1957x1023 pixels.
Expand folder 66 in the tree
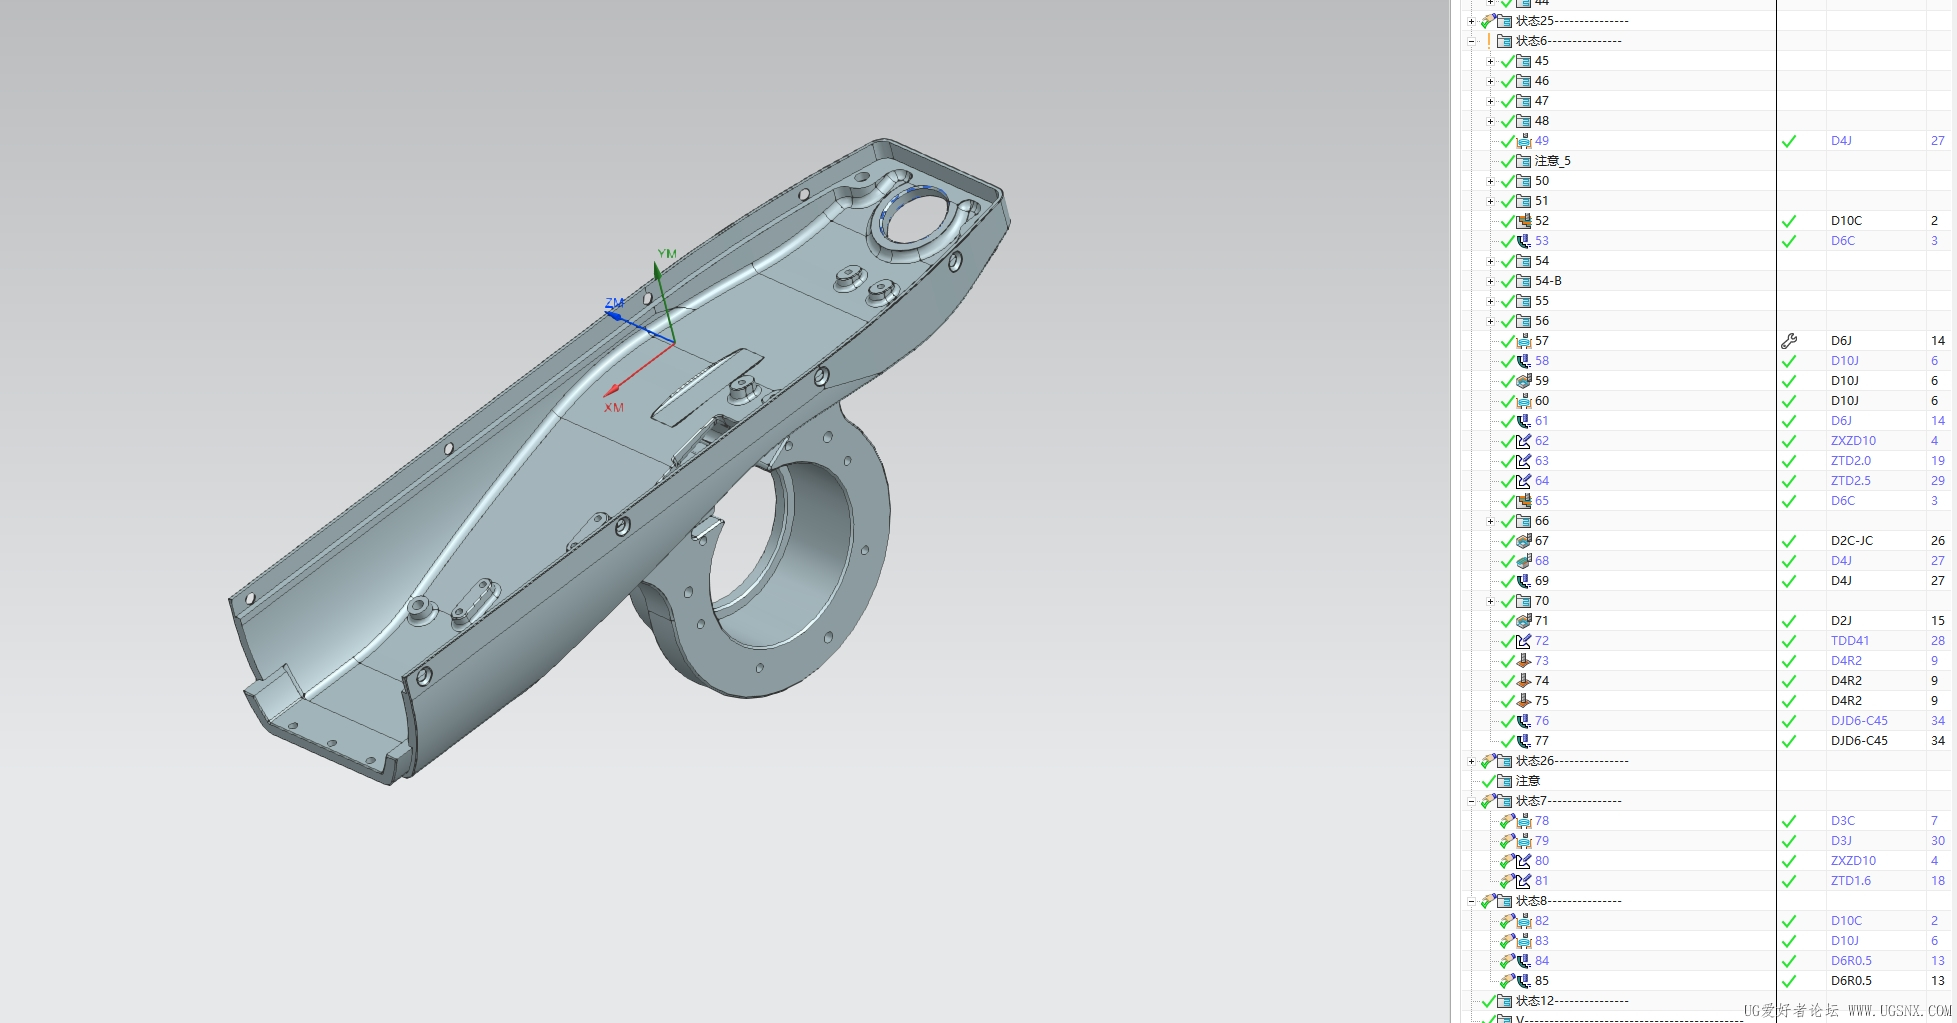pos(1490,521)
